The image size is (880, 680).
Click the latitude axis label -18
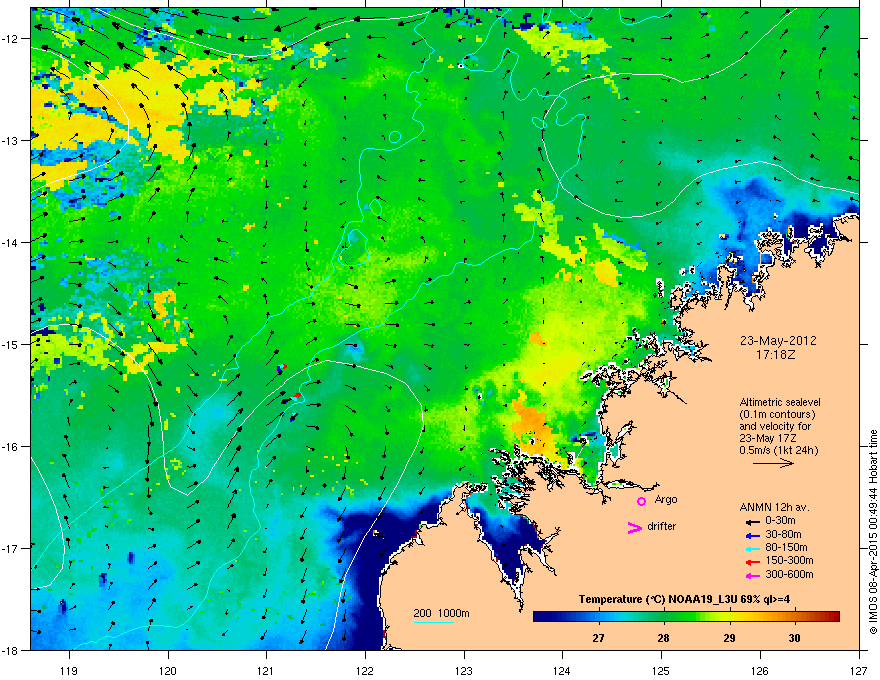pyautogui.click(x=11, y=650)
